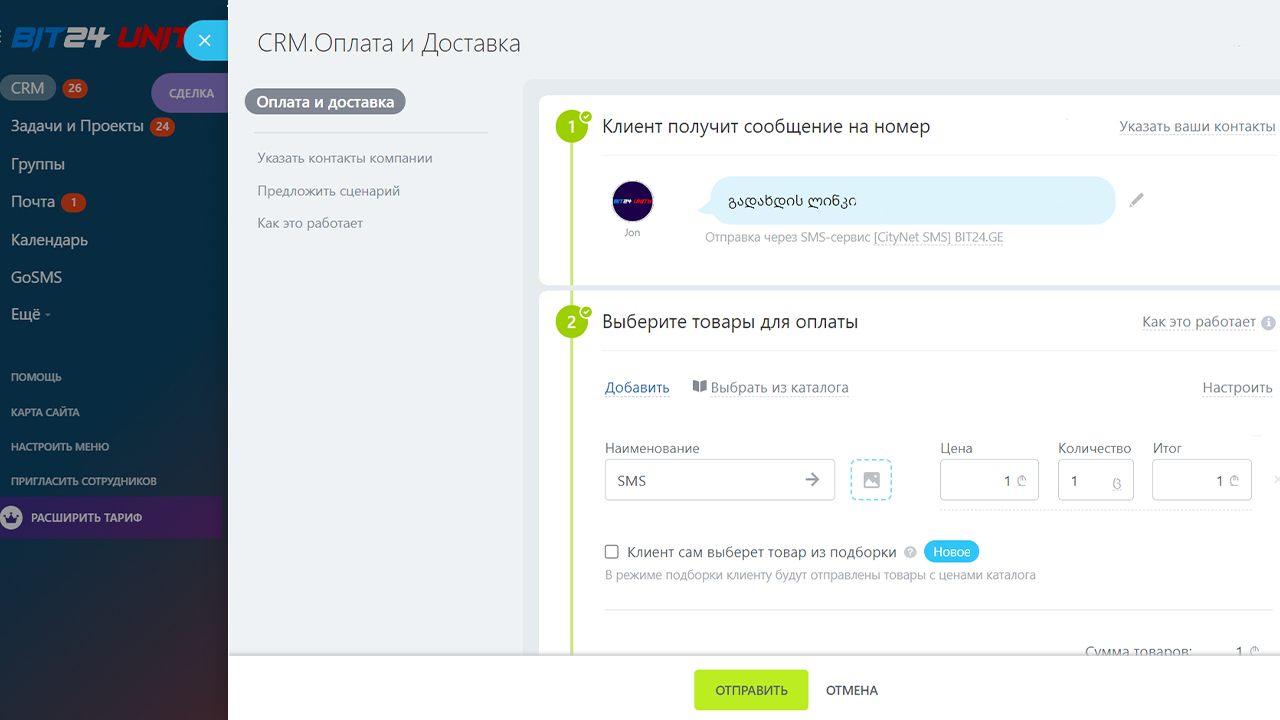Viewport: 1280px width, 720px height.
Task: Click the green step 1 marker
Action: pyautogui.click(x=572, y=127)
